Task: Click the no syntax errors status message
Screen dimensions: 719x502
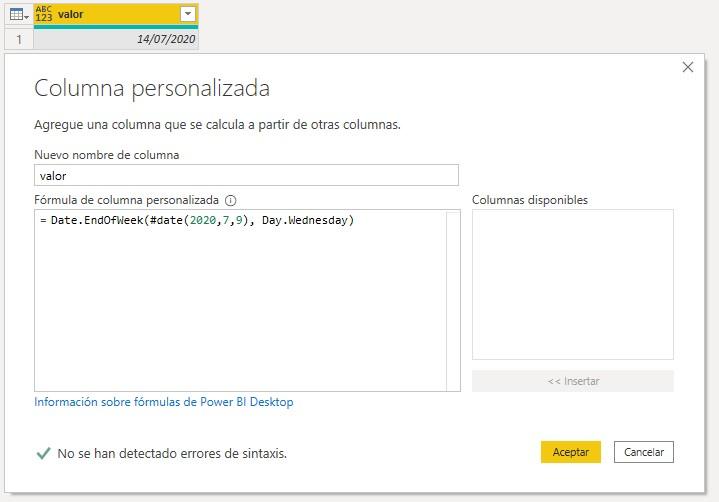Action: pos(172,453)
